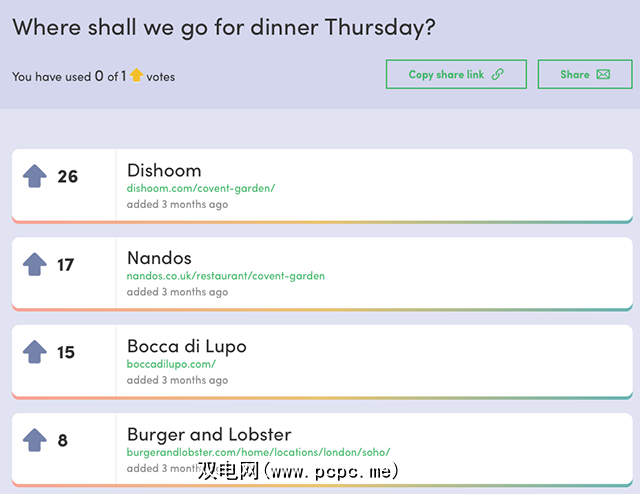Image resolution: width=640 pixels, height=494 pixels.
Task: Open the nandos.co.uk restaurant link
Action: click(225, 276)
